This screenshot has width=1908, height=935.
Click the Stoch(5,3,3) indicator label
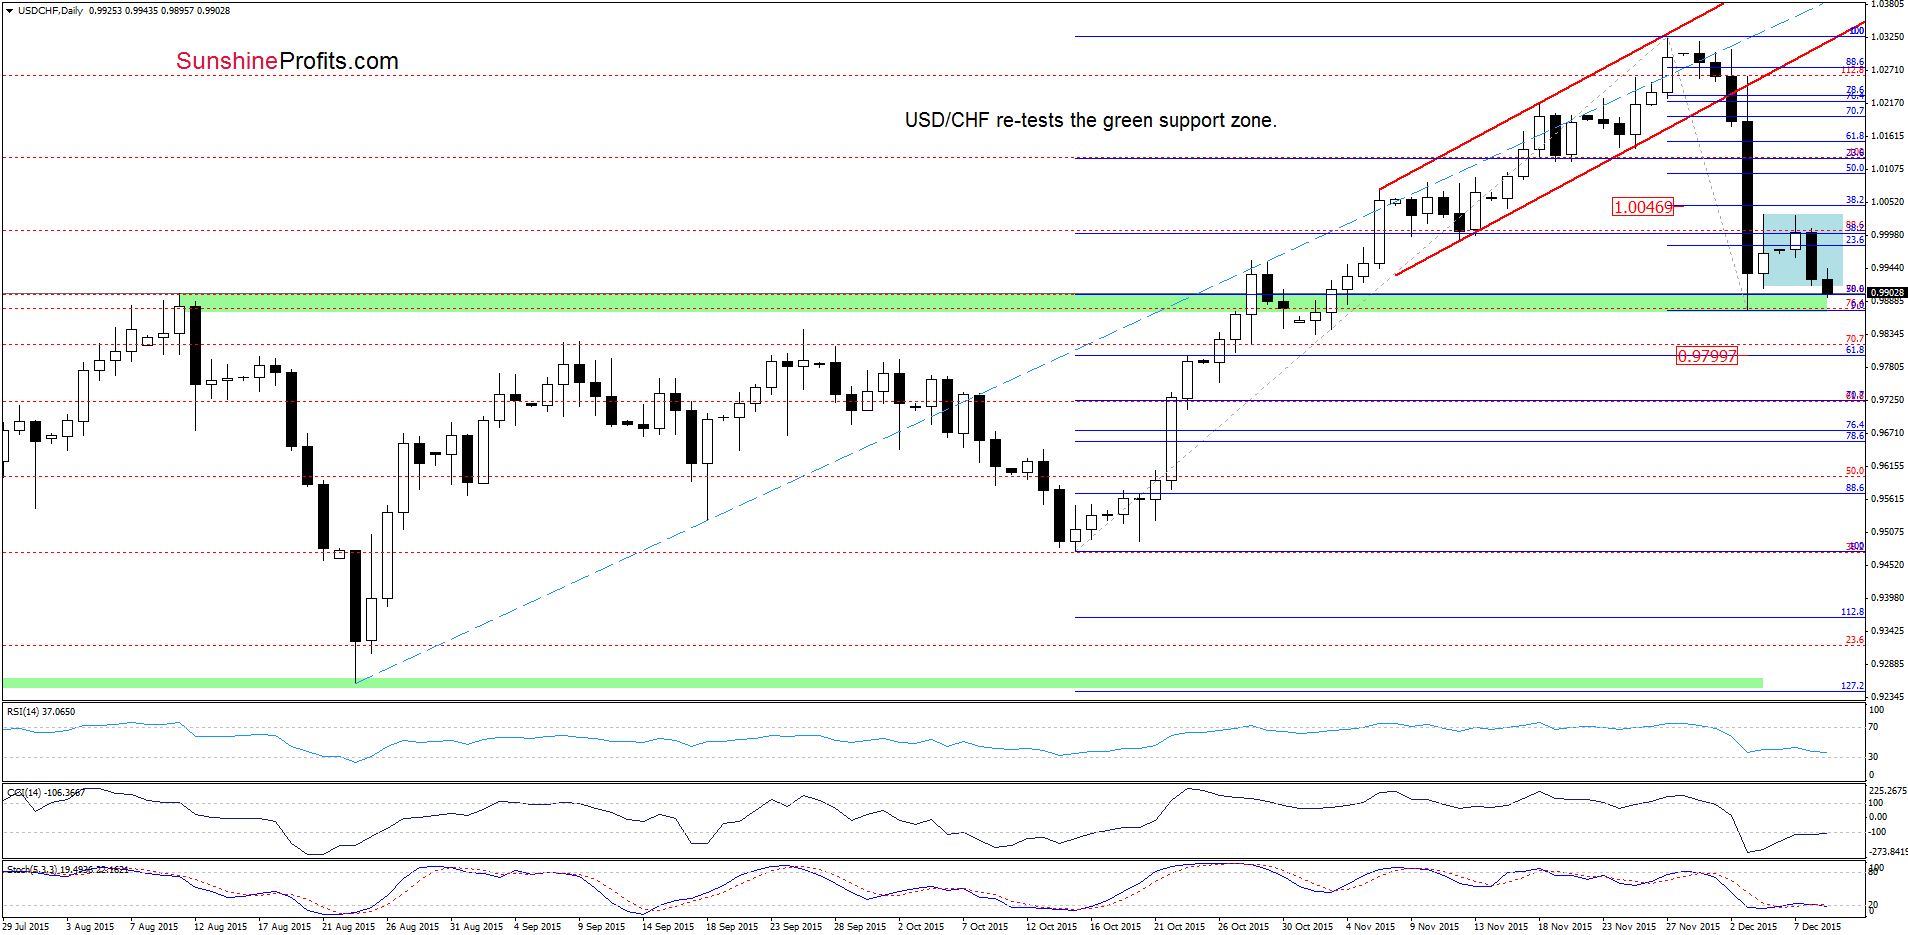(67, 870)
